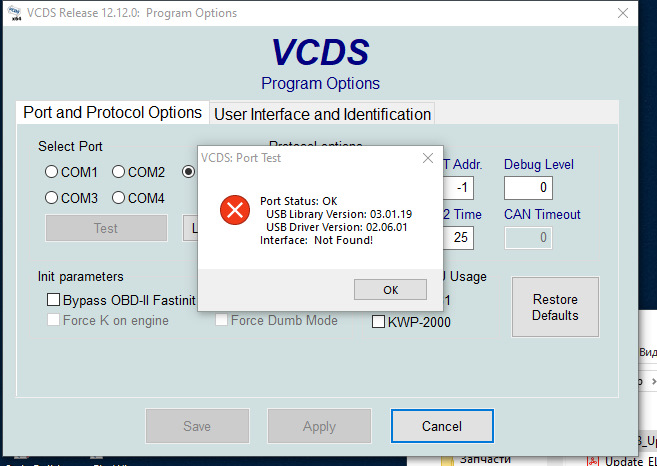This screenshot has height=466, width=657.
Task: Enable Bypass OBD-II Fastinit checkbox
Action: pos(54,300)
